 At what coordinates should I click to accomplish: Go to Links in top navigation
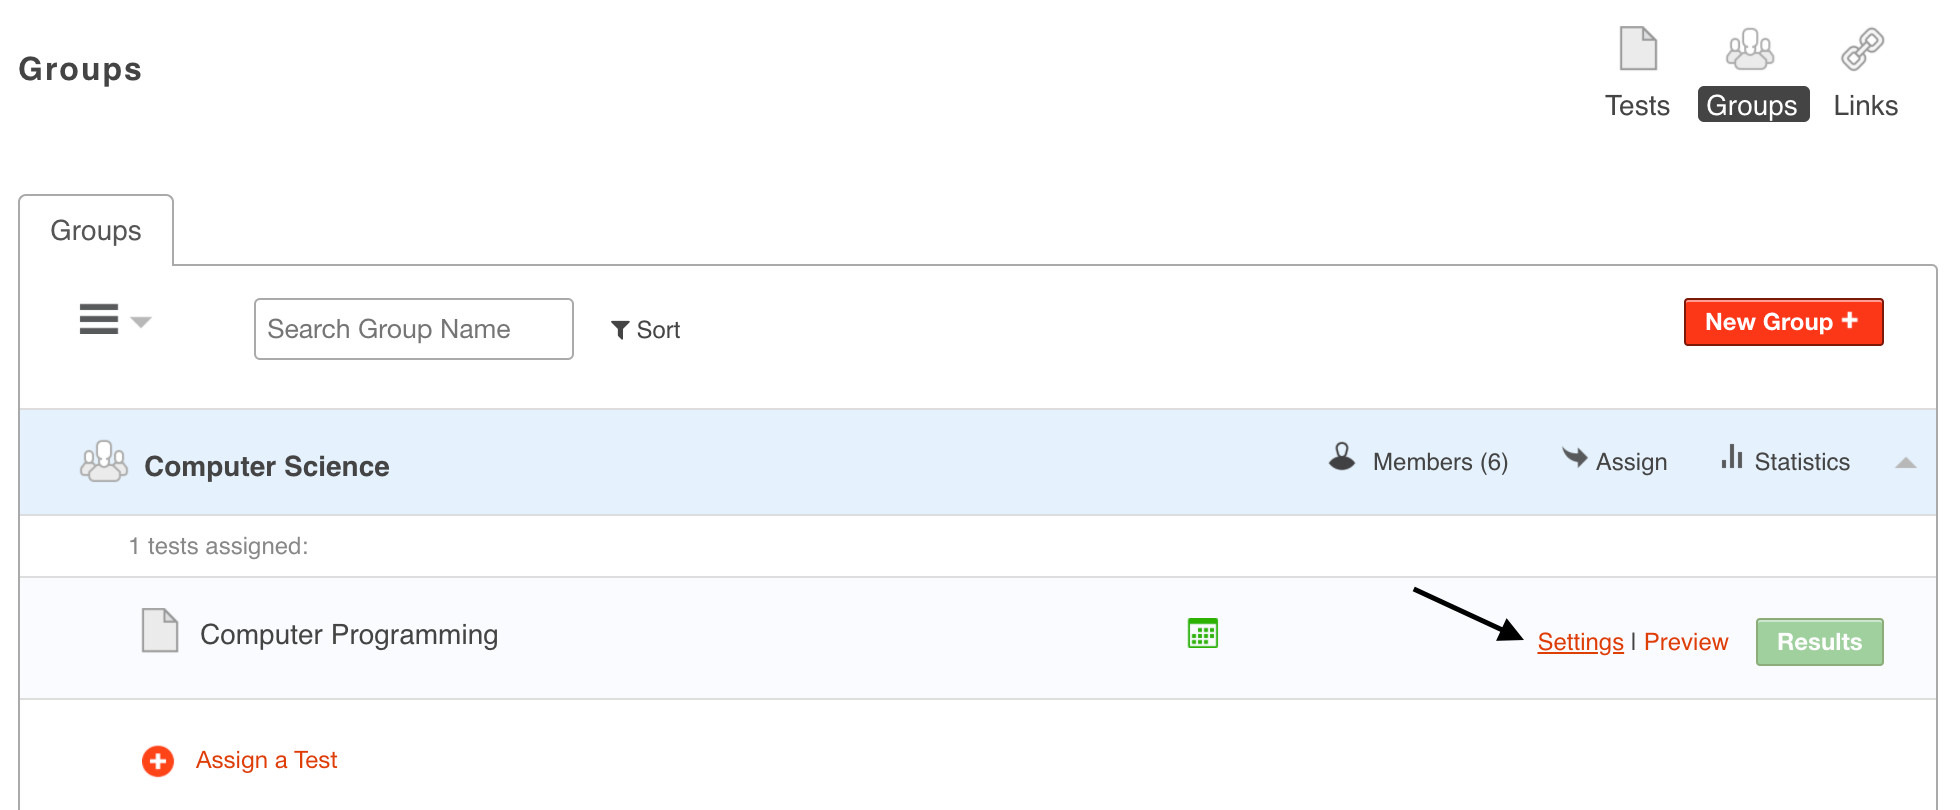[1865, 106]
